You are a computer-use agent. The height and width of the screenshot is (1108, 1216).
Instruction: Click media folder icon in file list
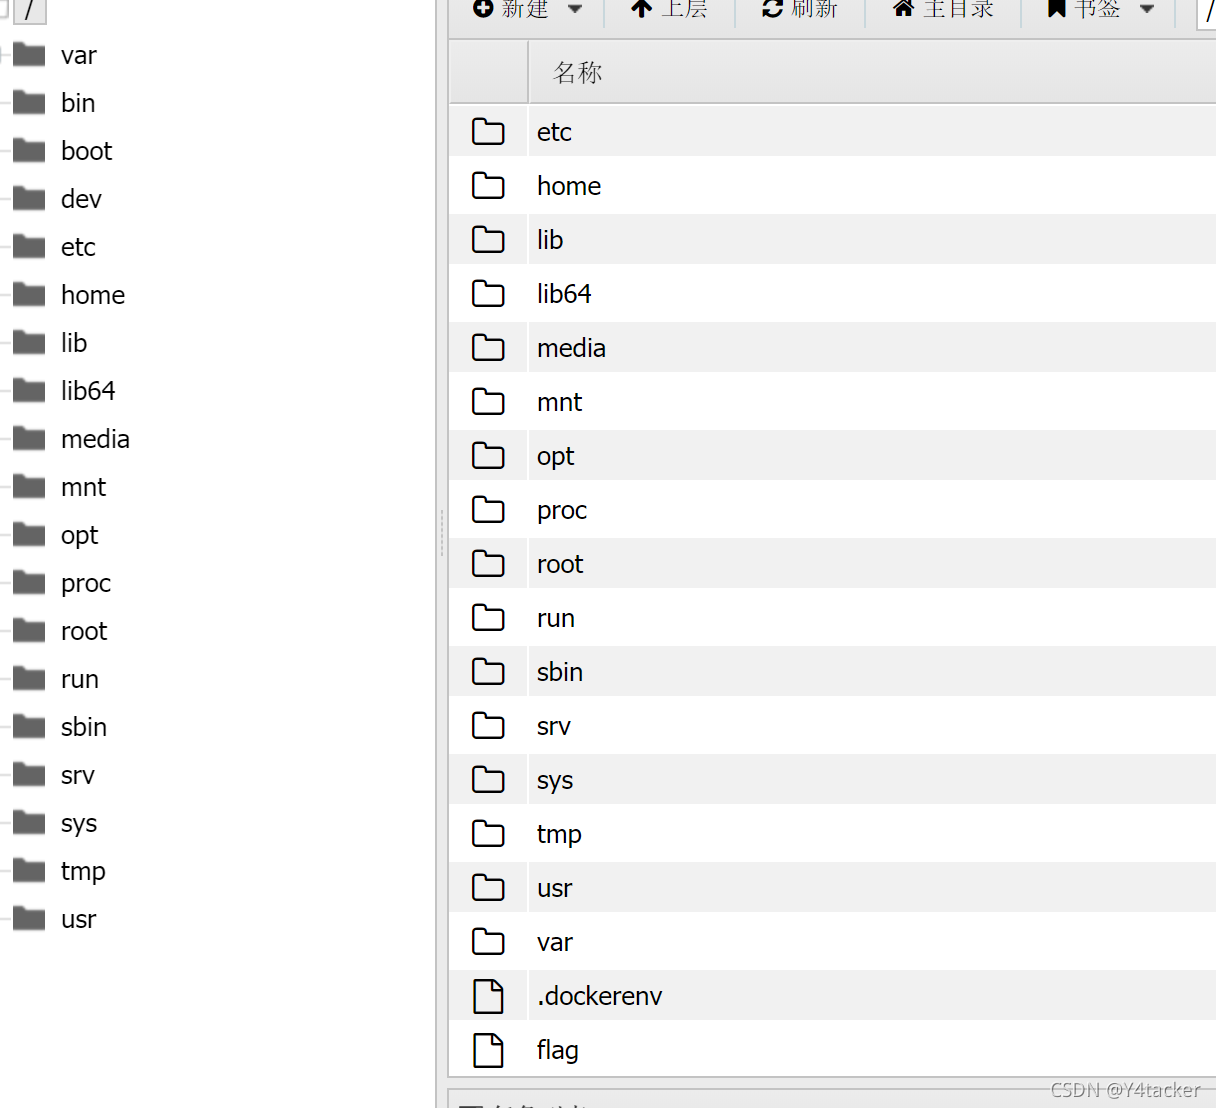(488, 347)
